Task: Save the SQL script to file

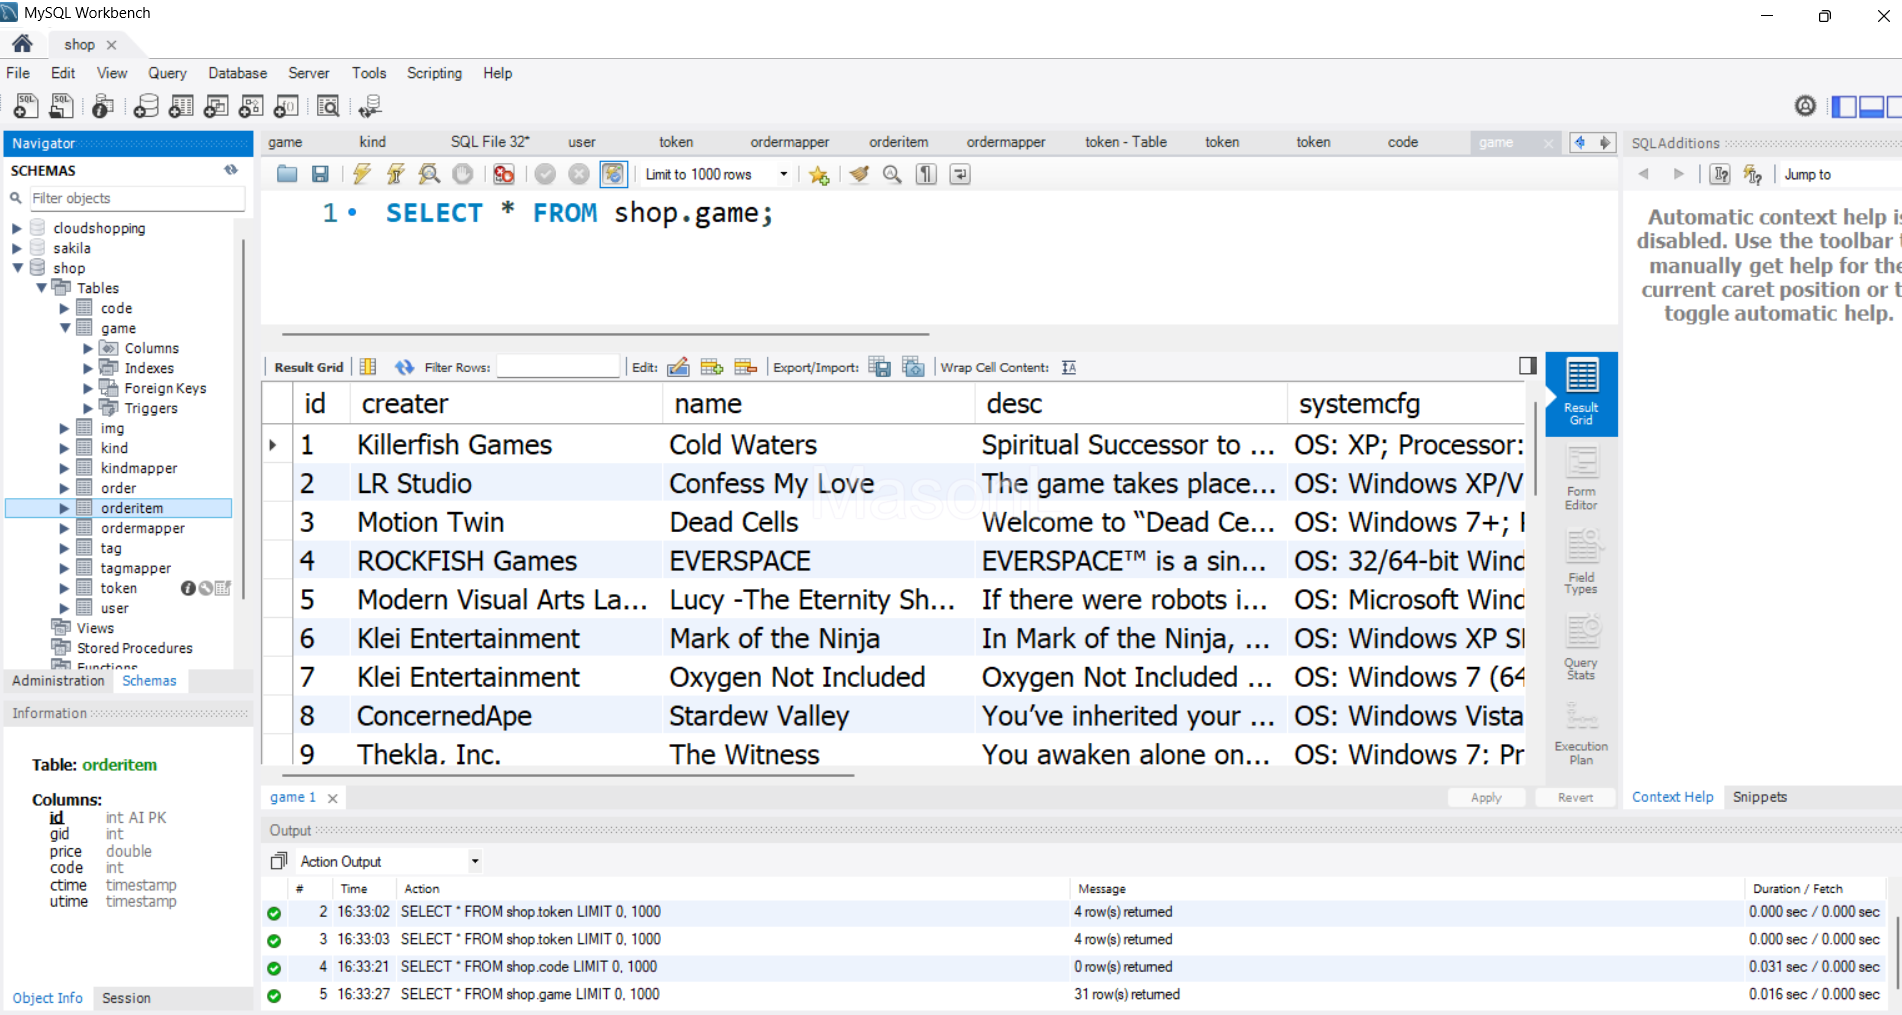Action: [320, 174]
